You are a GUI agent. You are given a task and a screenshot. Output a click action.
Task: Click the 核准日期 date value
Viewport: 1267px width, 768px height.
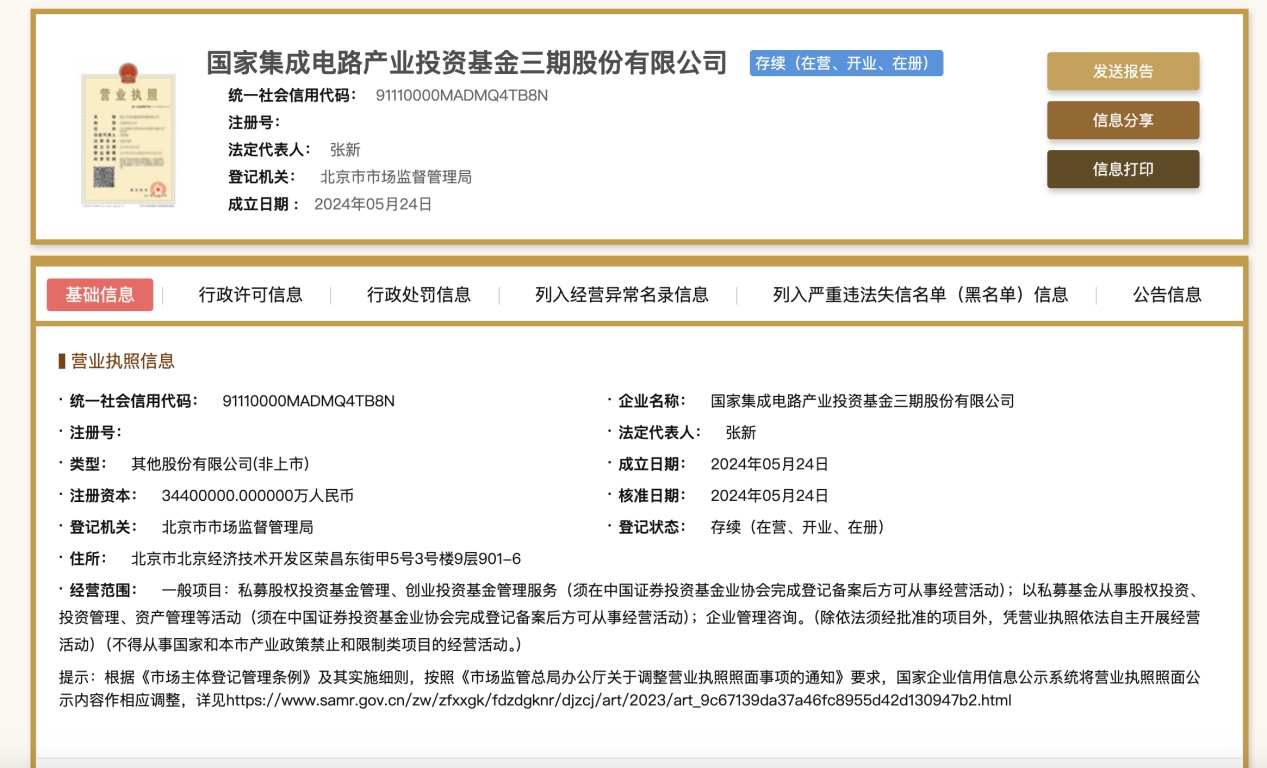[x=769, y=495]
